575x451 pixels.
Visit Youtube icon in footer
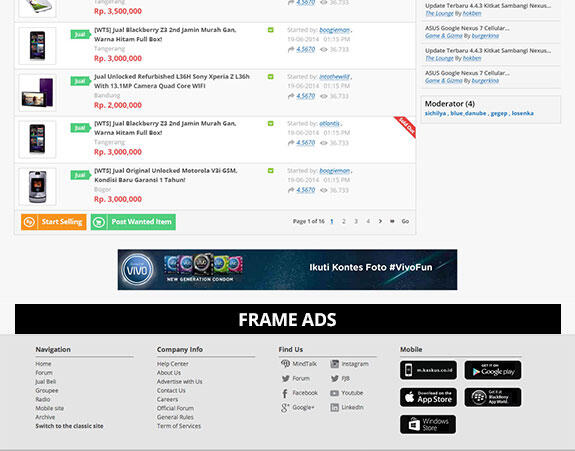[x=334, y=393]
